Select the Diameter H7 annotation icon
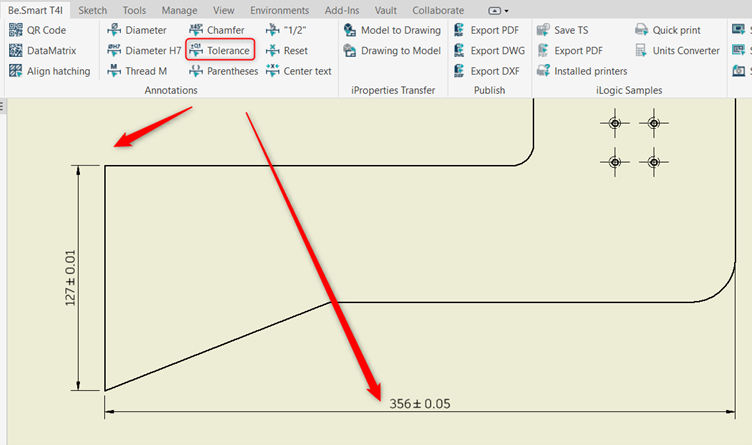752x445 pixels. (x=114, y=50)
